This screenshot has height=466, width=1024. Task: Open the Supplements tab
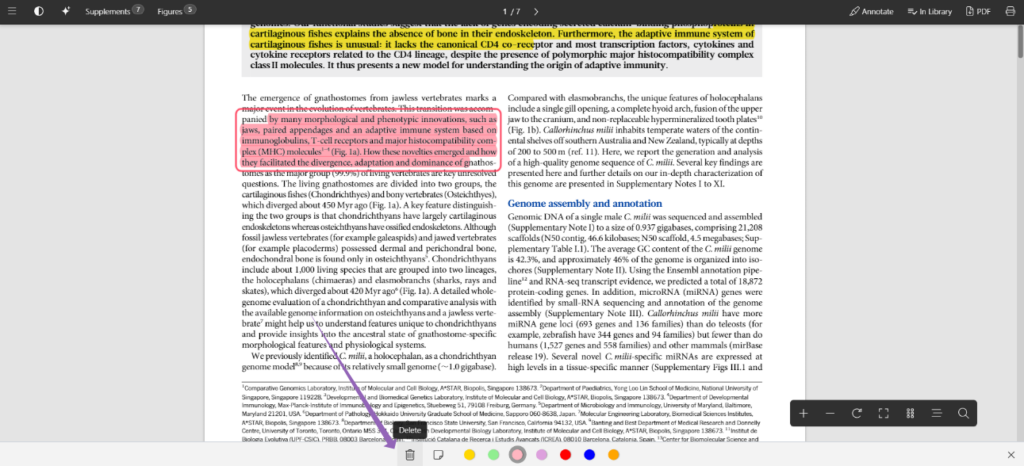114,11
